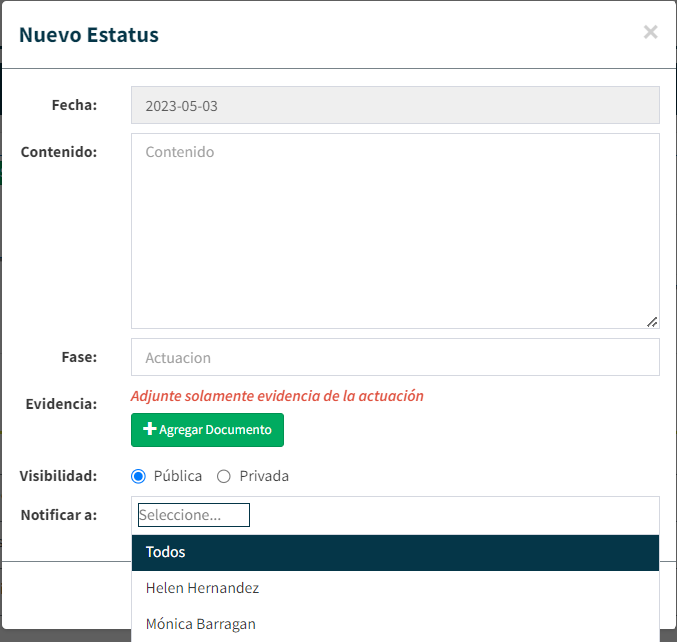Select the Pública visibility radio button

[x=138, y=476]
